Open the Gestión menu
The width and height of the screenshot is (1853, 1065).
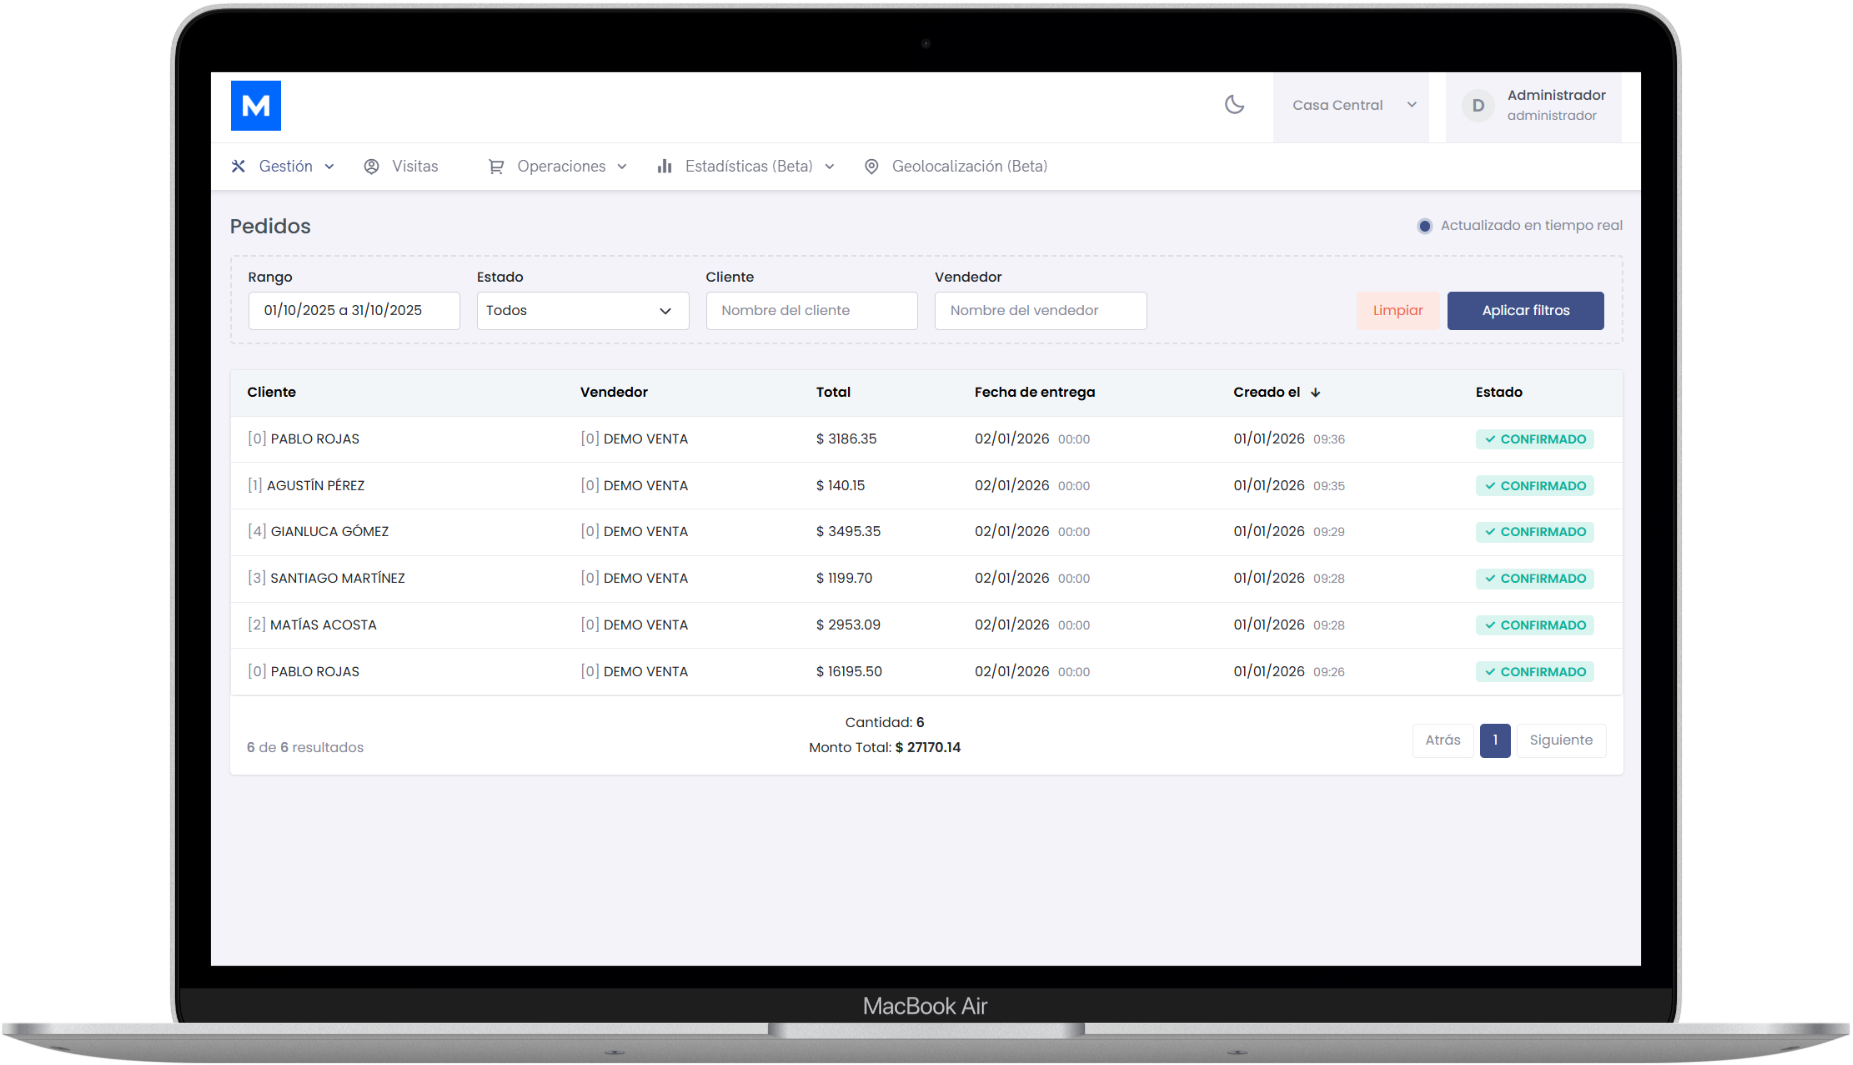(x=285, y=166)
